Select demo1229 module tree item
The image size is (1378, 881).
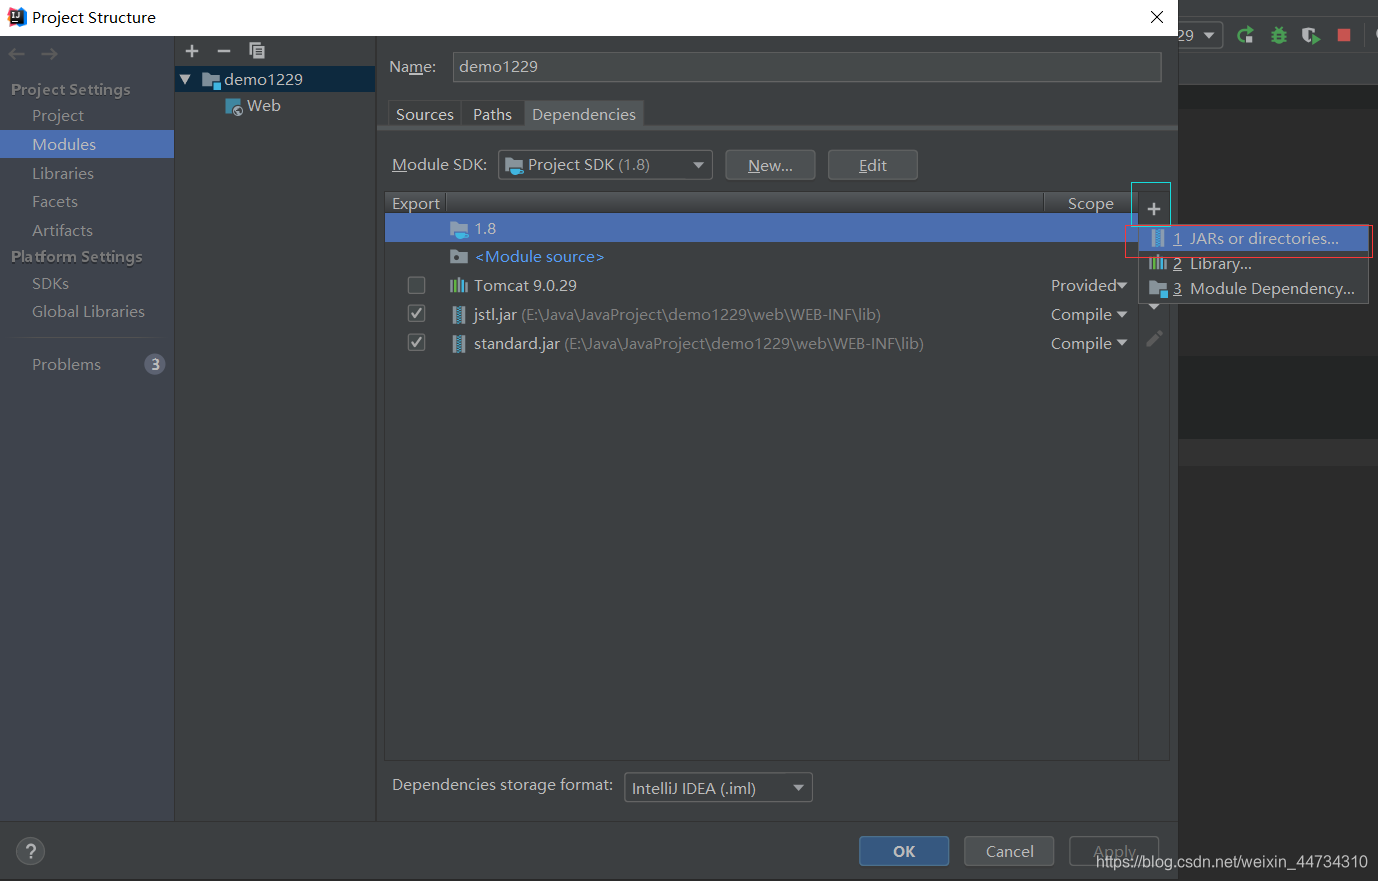tap(275, 79)
